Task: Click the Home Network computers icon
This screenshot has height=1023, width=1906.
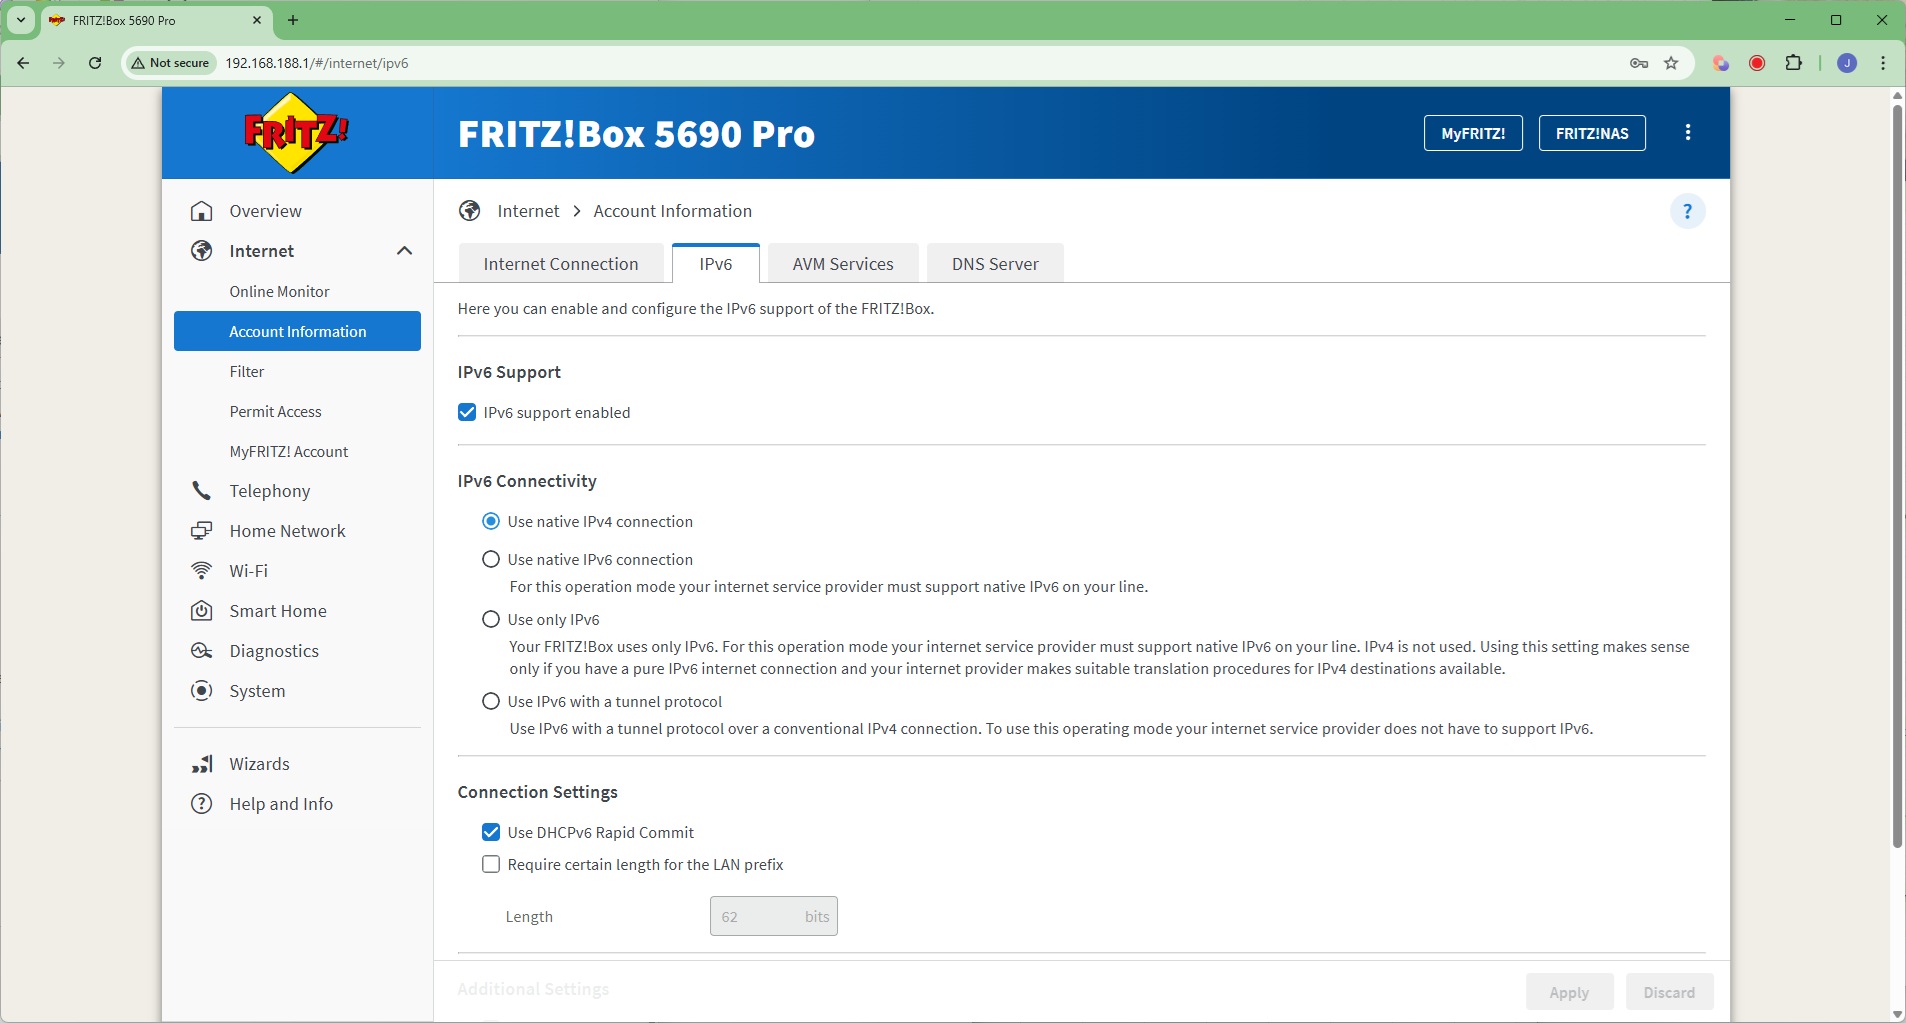Action: 202,531
